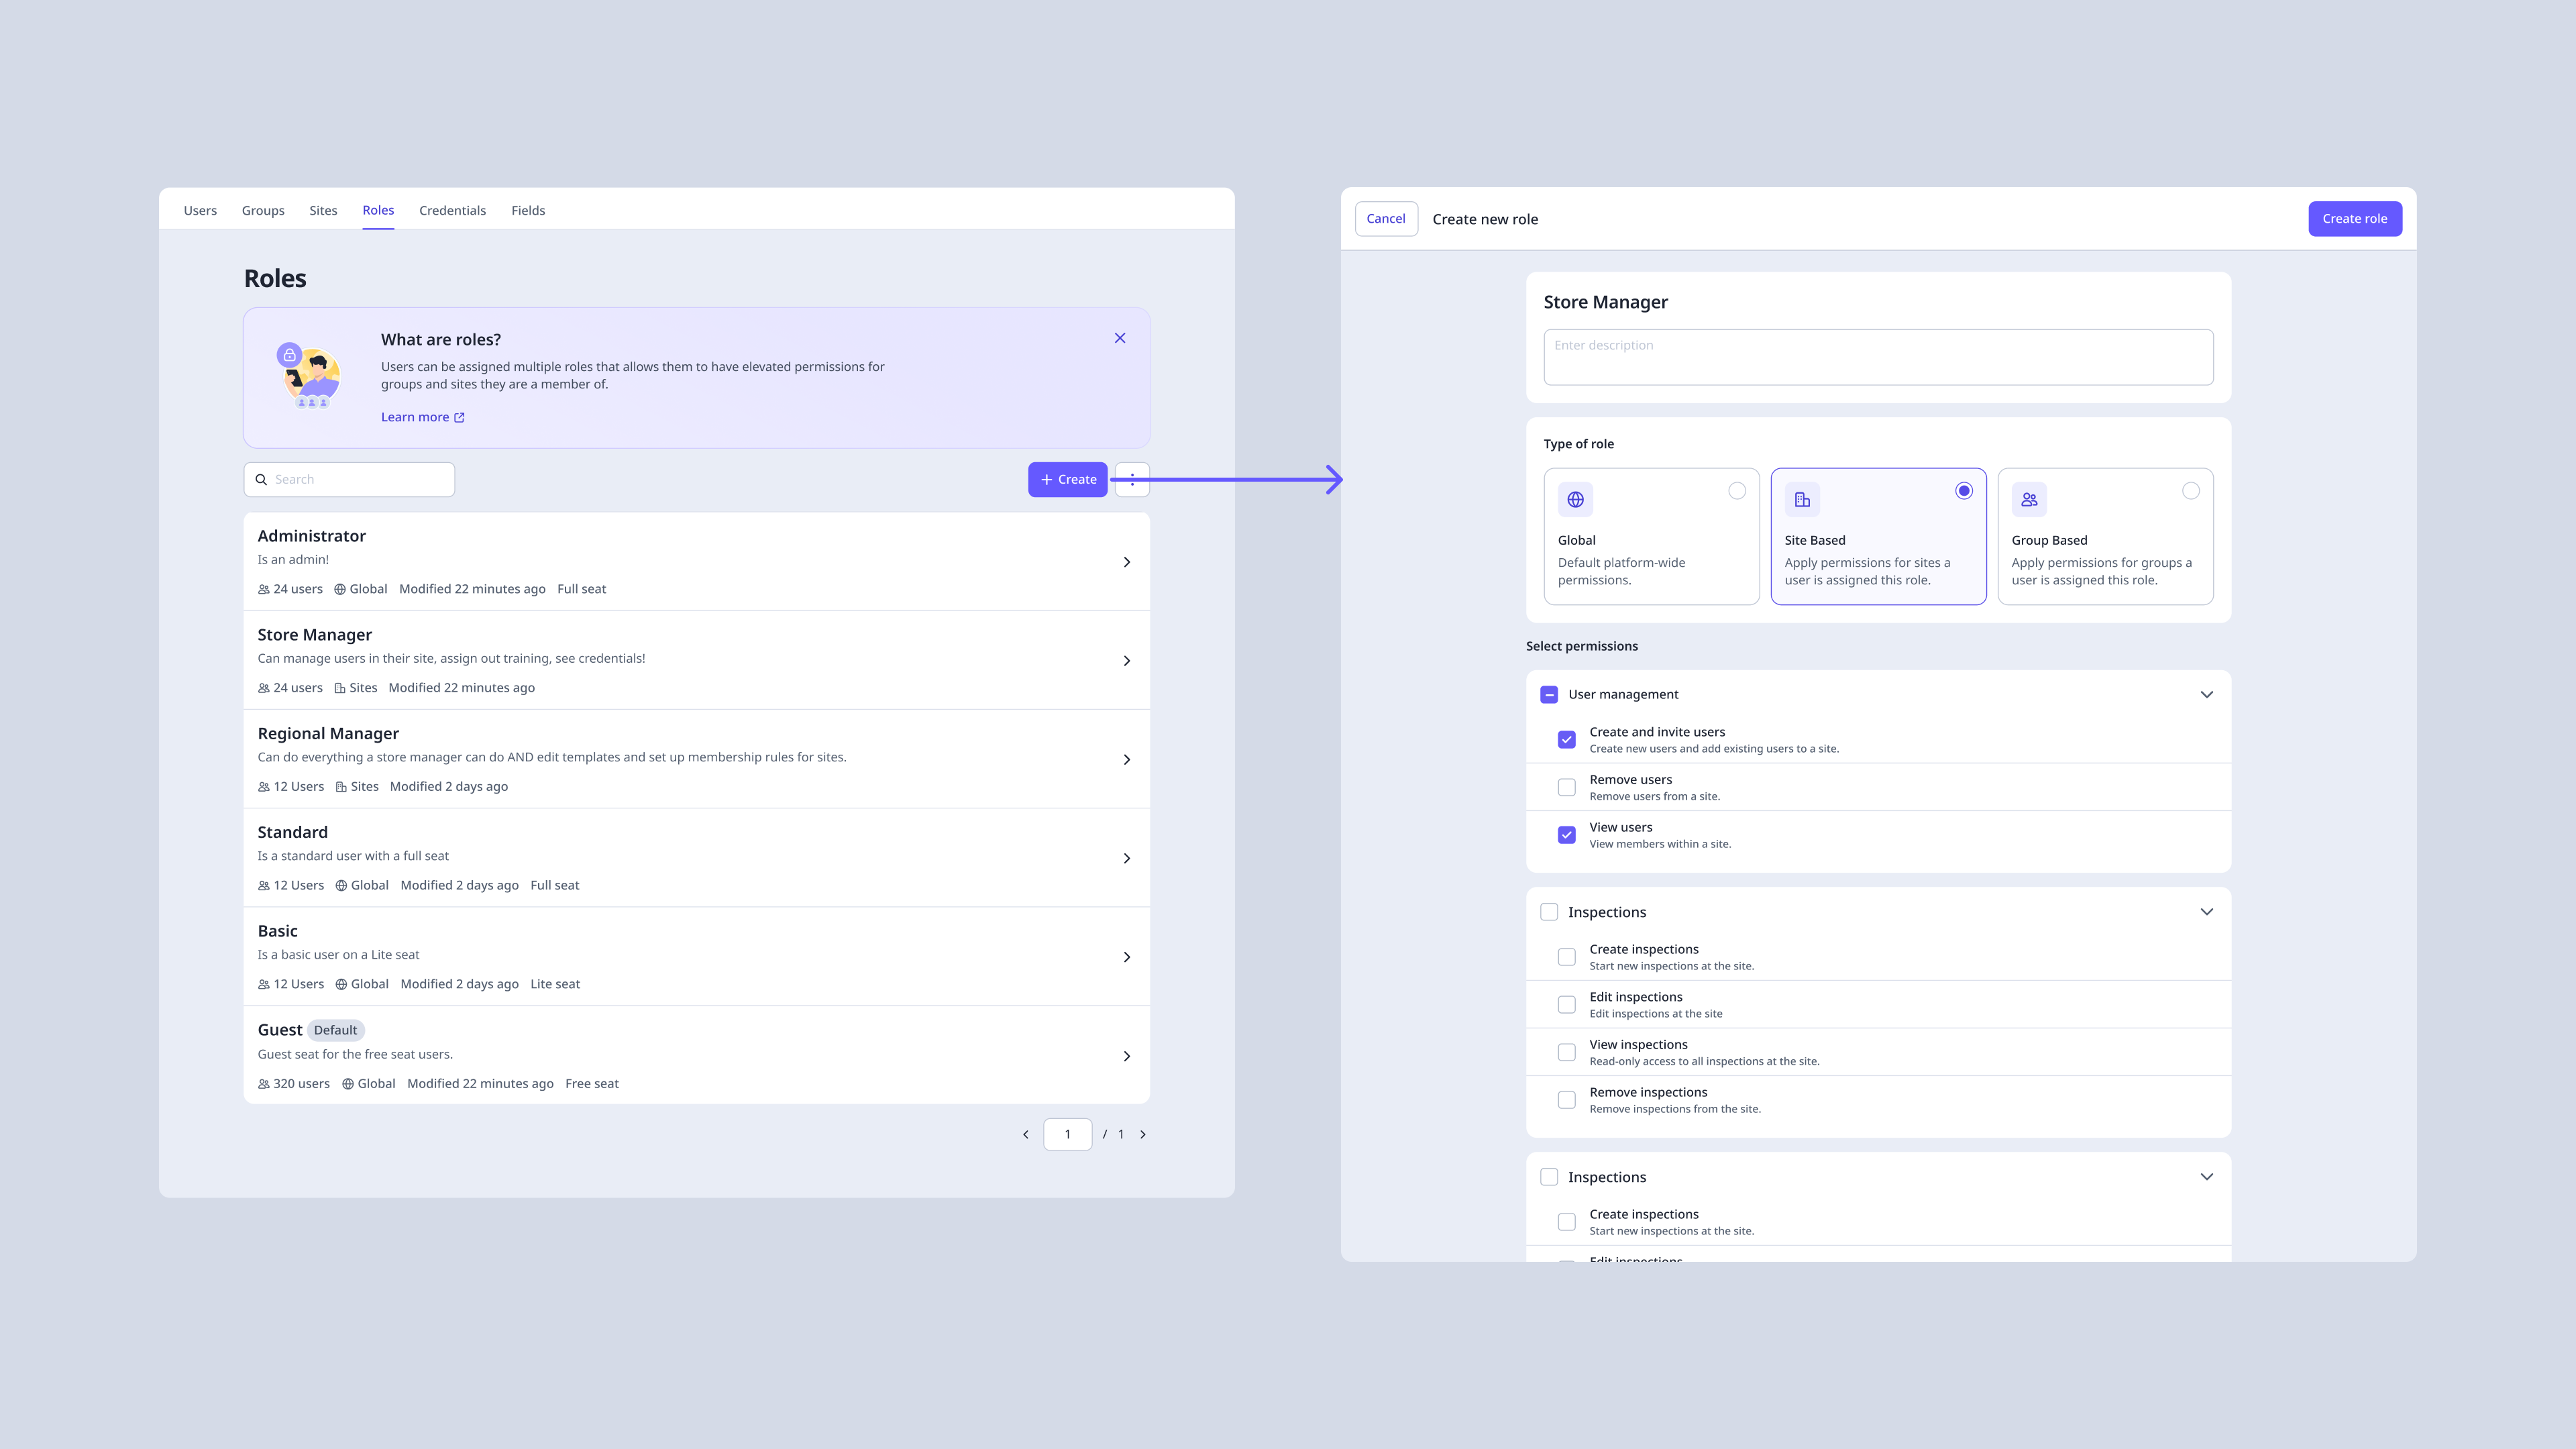Screen dimensions: 2576x1449
Task: Click Cancel in Create new role
Action: coord(1386,219)
